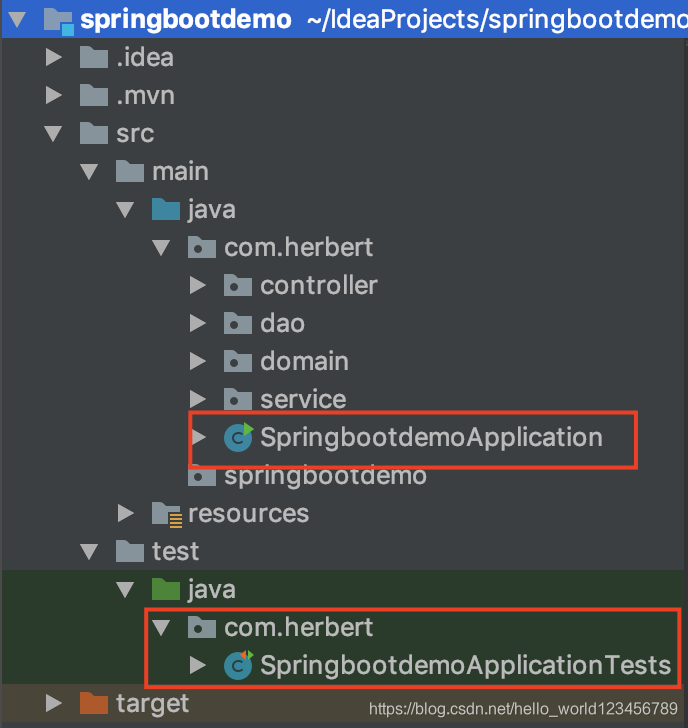This screenshot has height=728, width=688.
Task: Expand the domain package arrow
Action: click(198, 361)
